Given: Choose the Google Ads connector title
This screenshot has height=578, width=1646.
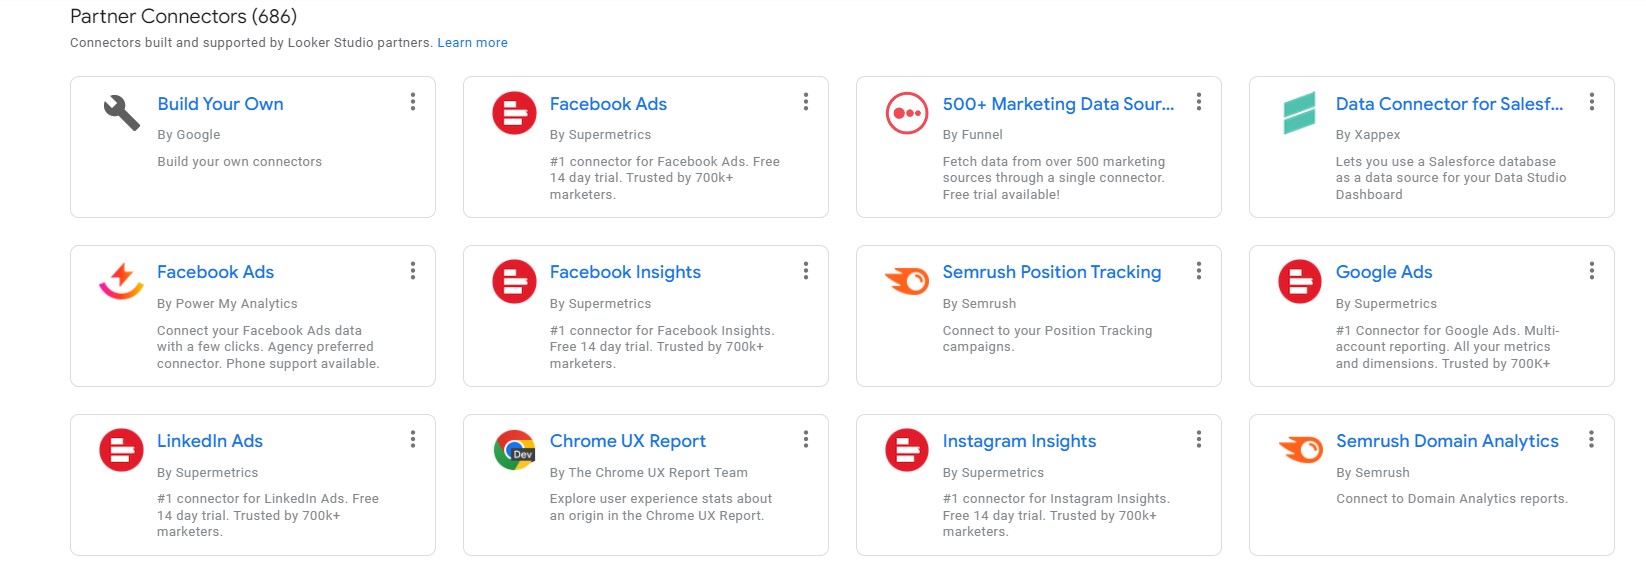Looking at the screenshot, I should 1384,272.
